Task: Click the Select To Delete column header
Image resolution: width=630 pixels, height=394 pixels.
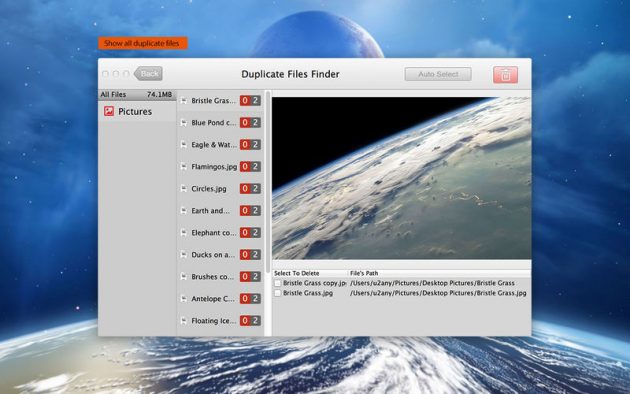Action: click(310, 273)
